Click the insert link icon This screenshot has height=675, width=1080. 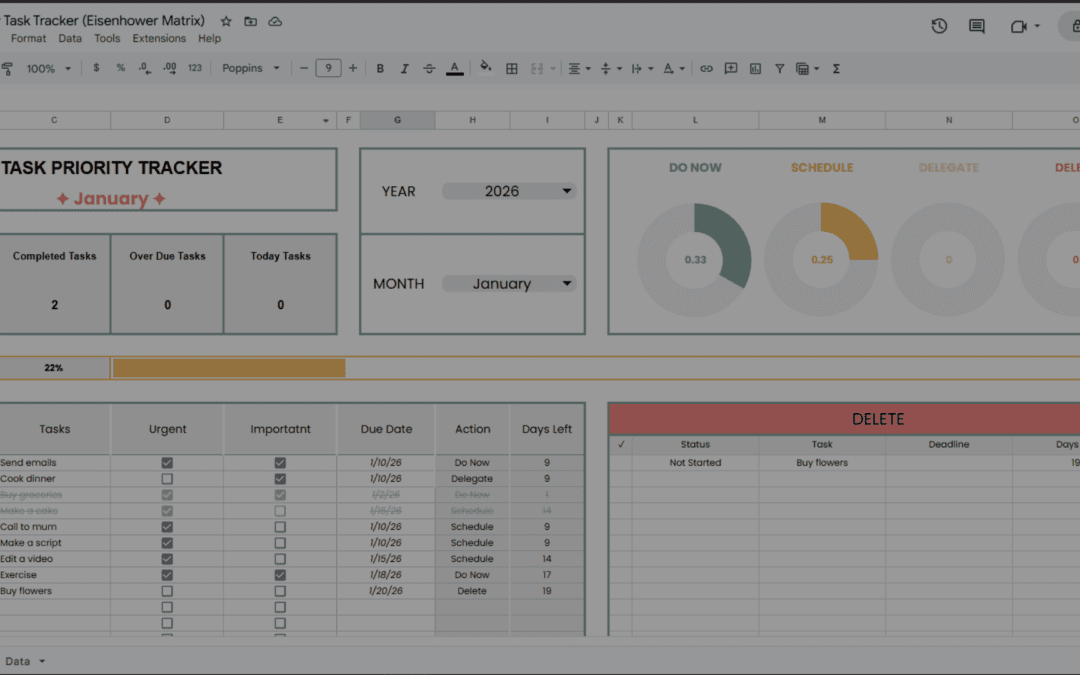[707, 68]
